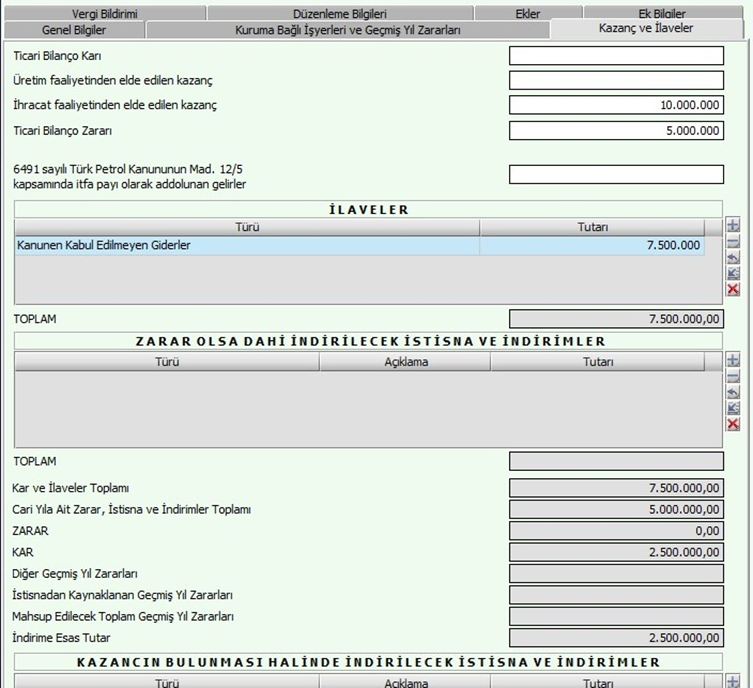Click the Açıklama column header in ZARAR OLSA DAHİ table
Image resolution: width=753 pixels, height=688 pixels.
tap(405, 362)
